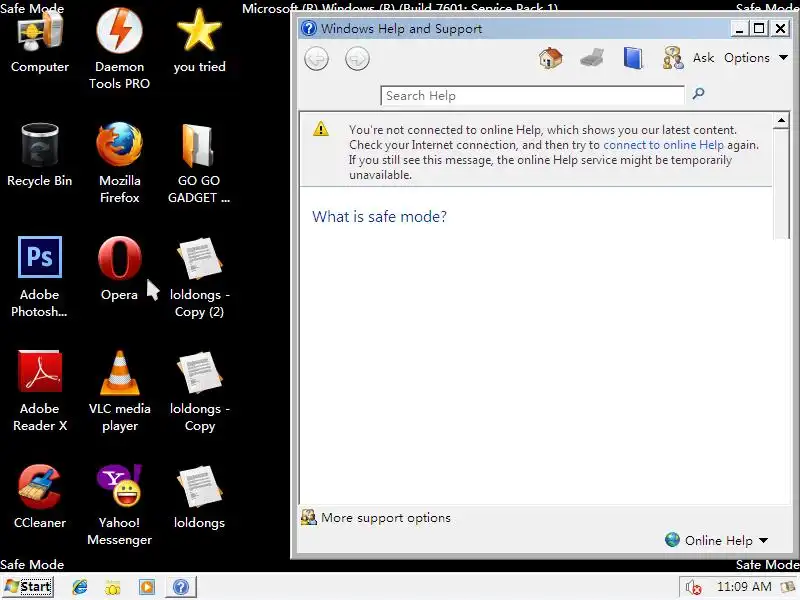Click the magnifier Search Help button
The width and height of the screenshot is (800, 600).
point(698,93)
